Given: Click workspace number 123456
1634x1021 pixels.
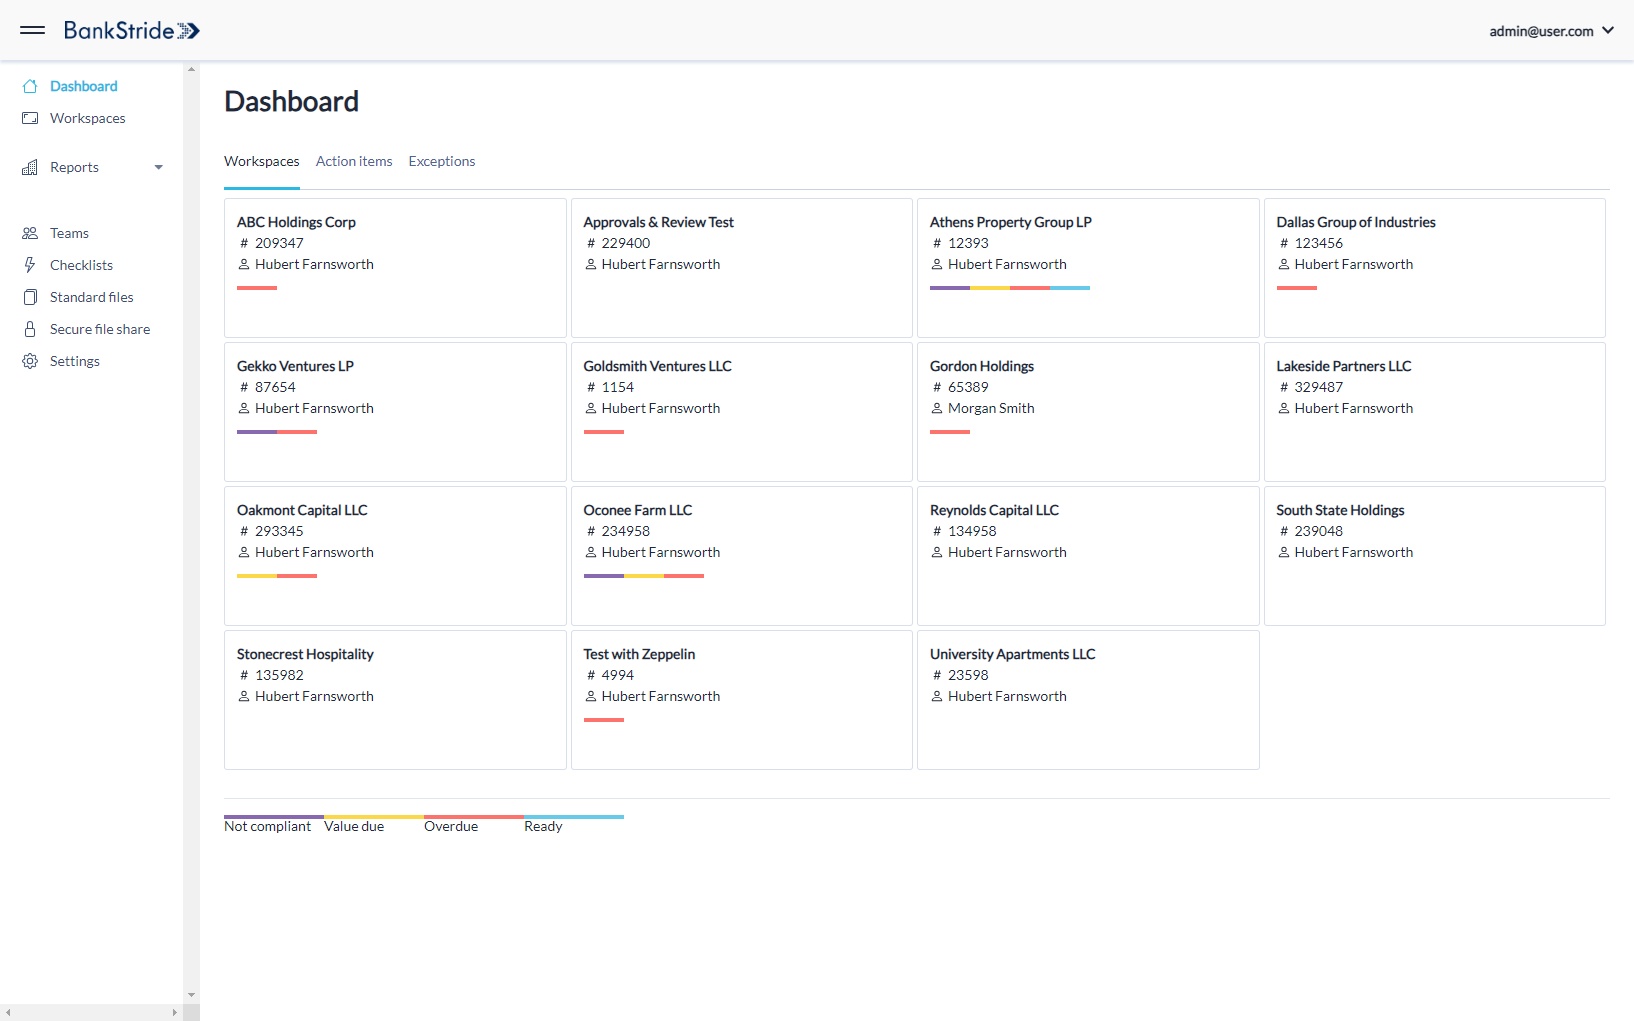Looking at the screenshot, I should point(1319,243).
